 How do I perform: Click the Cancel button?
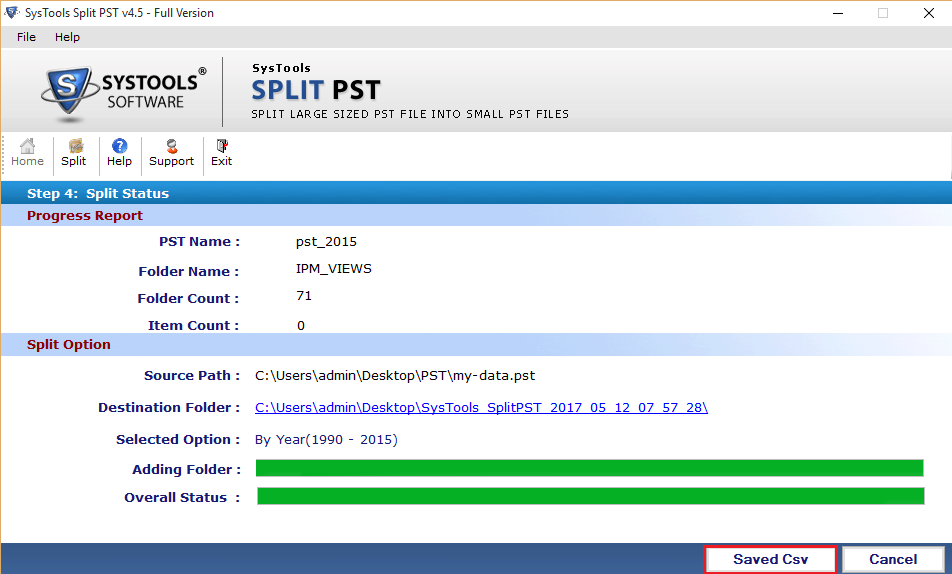click(x=893, y=559)
